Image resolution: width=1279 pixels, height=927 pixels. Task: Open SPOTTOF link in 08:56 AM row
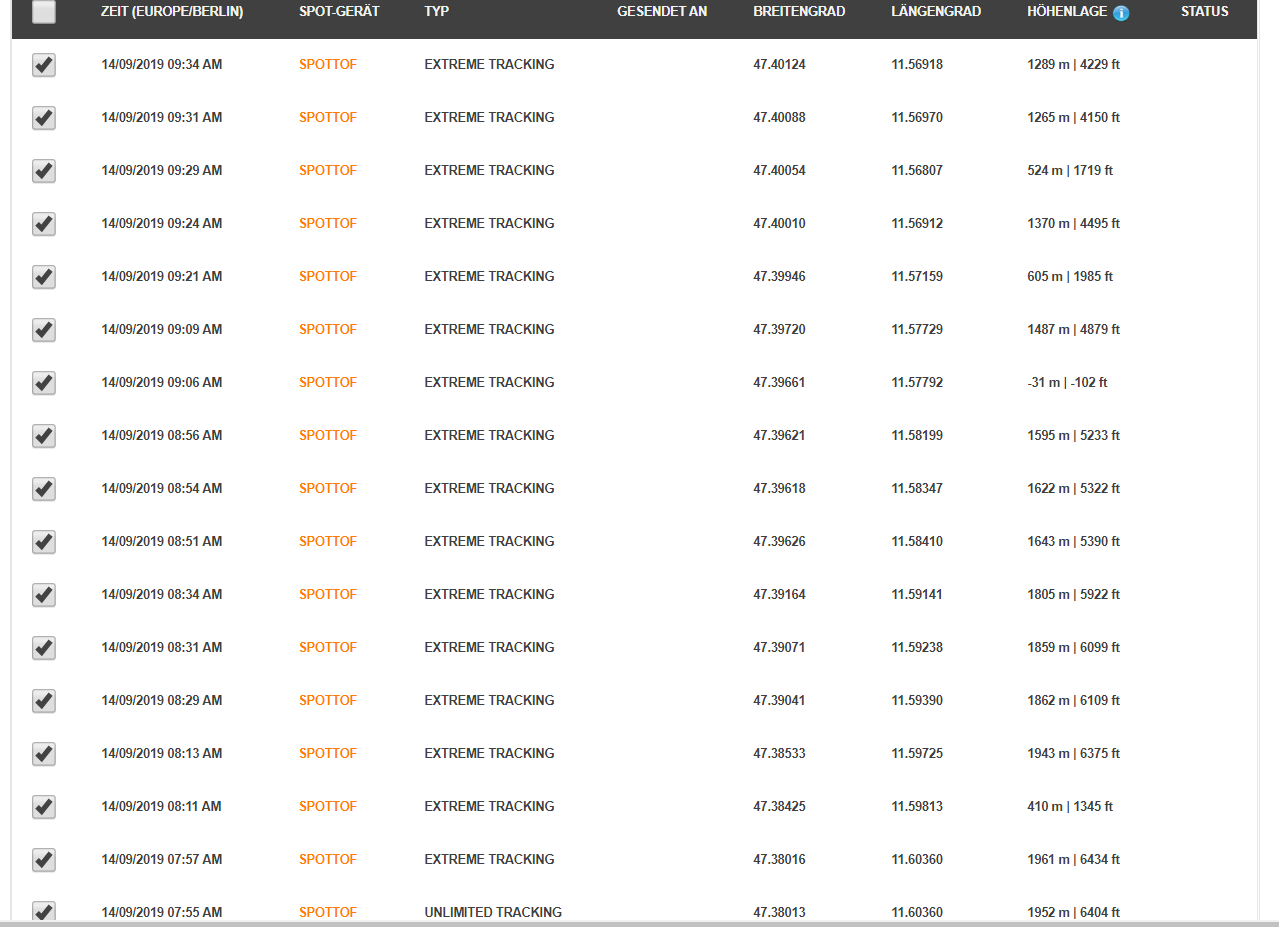click(x=328, y=436)
